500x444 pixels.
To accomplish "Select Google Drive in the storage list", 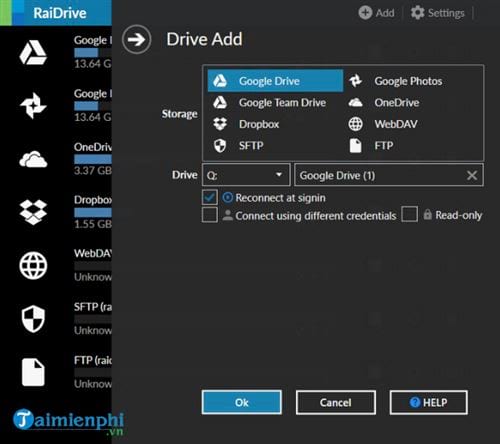I will tap(275, 81).
